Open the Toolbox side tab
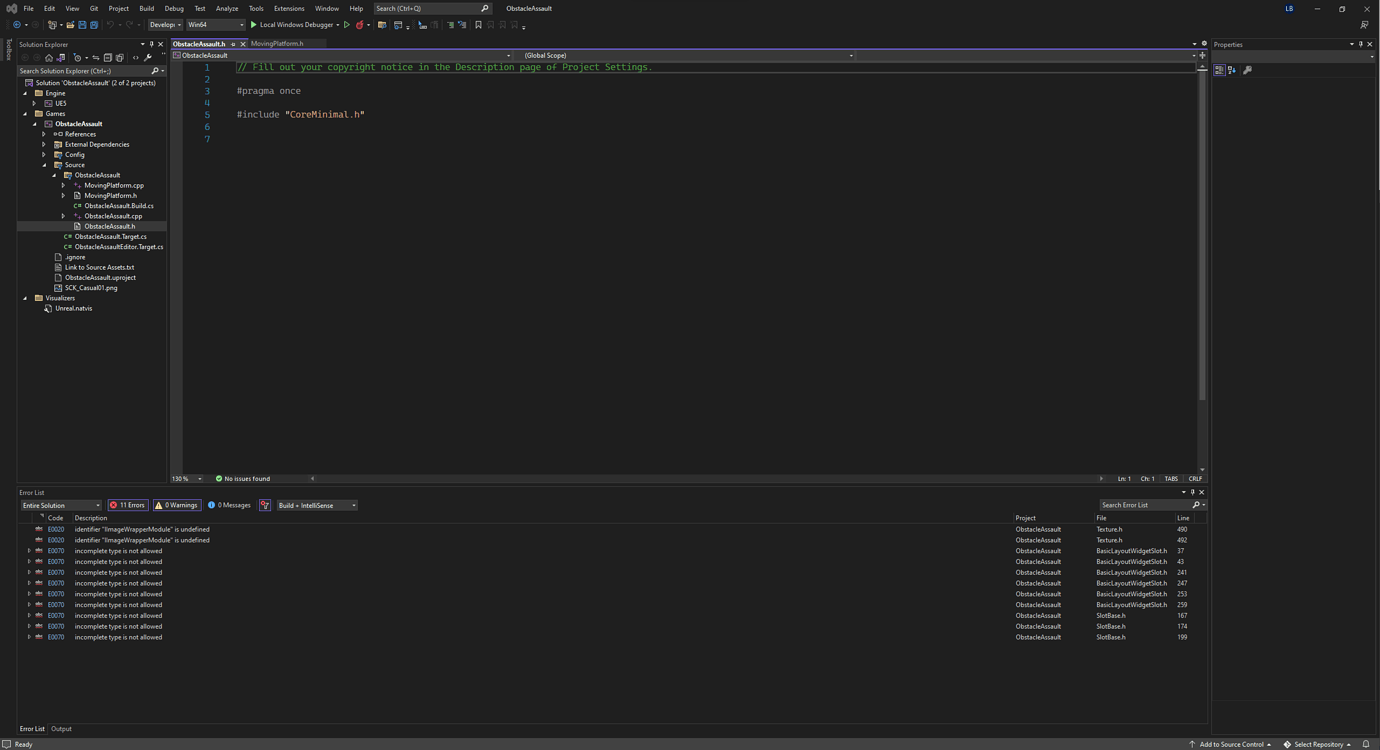 point(9,49)
